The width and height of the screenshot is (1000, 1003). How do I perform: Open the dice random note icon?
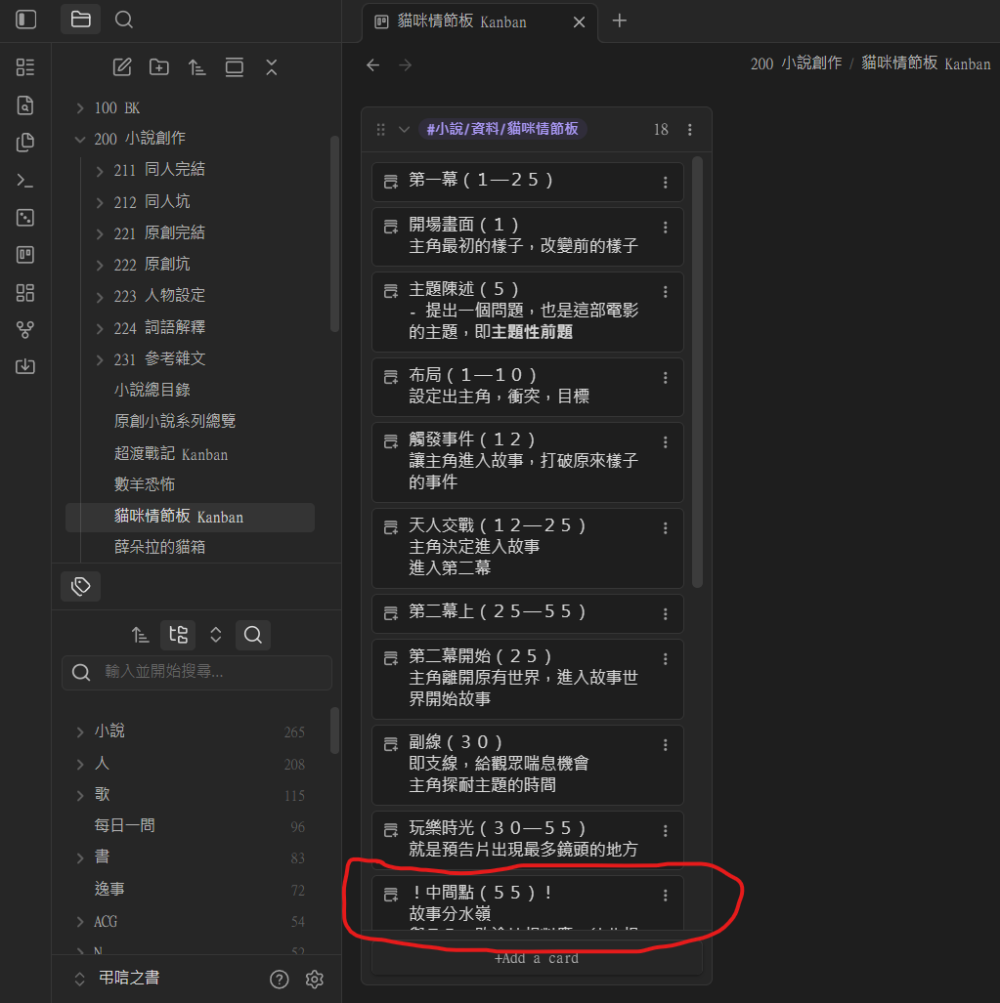pyautogui.click(x=25, y=217)
